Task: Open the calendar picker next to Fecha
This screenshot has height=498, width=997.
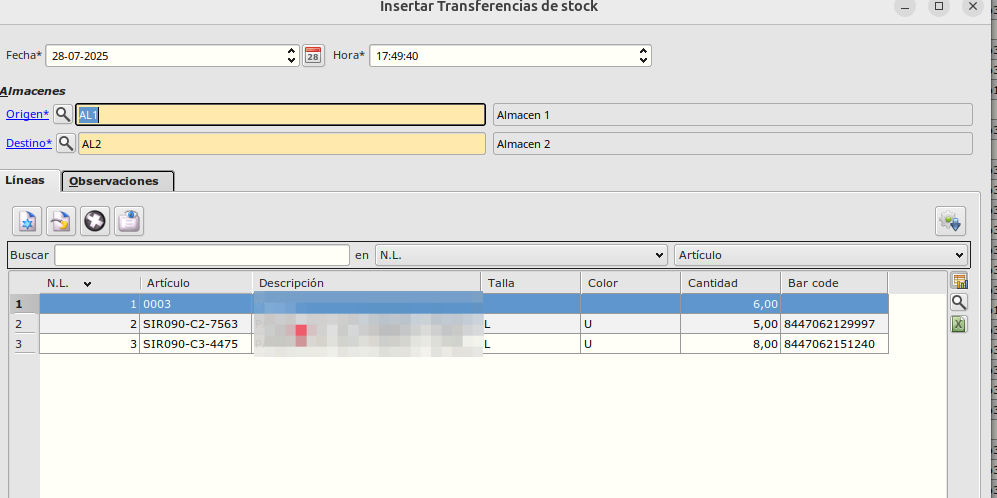Action: (313, 56)
